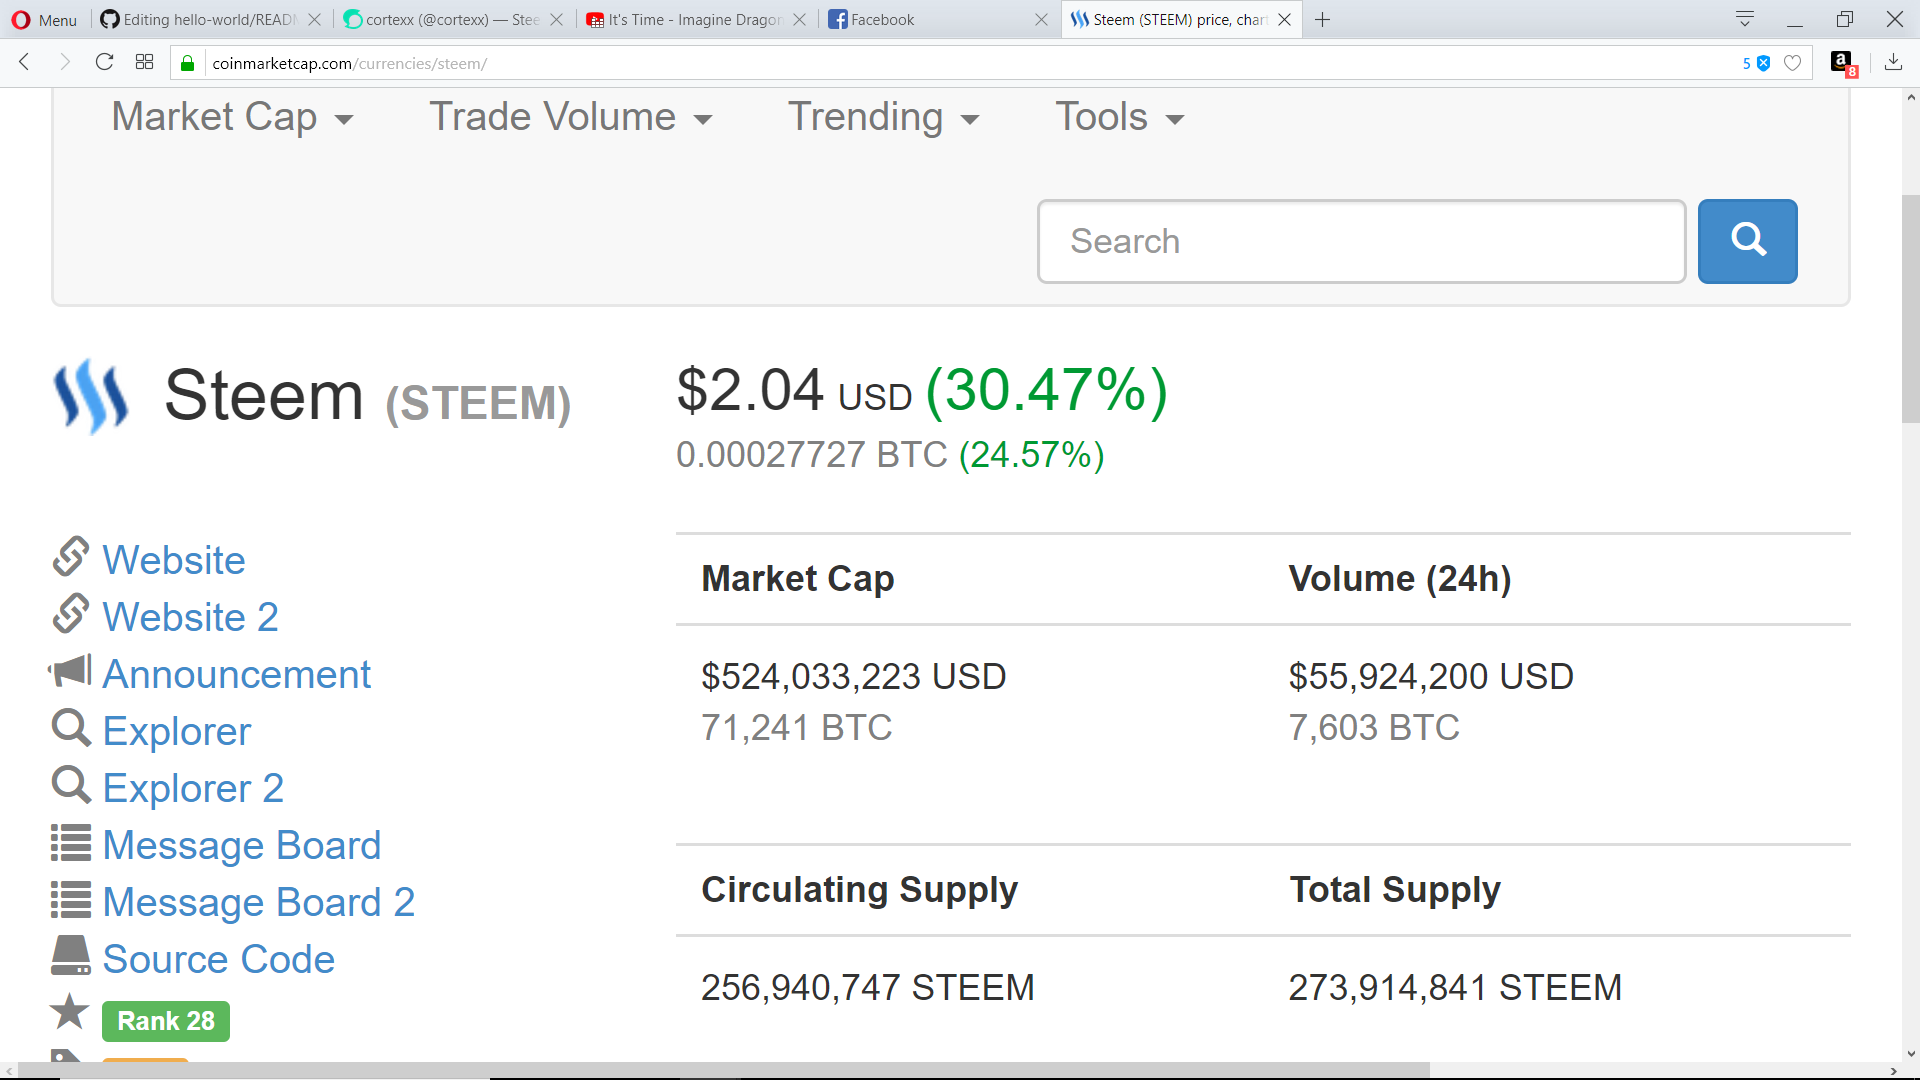1920x1080 pixels.
Task: Open the Tools dropdown menu
Action: coord(1119,117)
